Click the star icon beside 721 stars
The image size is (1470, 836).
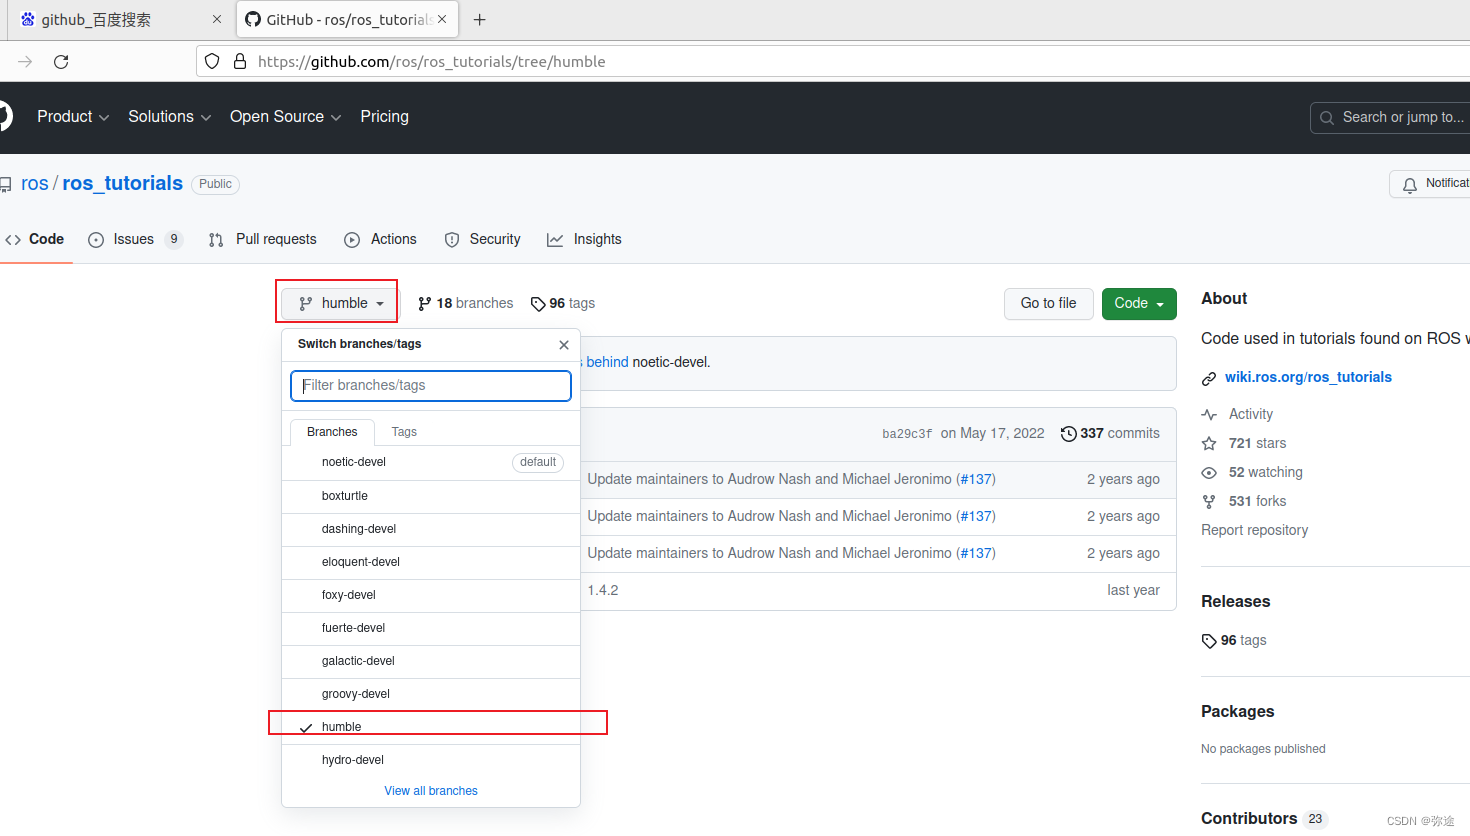(x=1209, y=443)
